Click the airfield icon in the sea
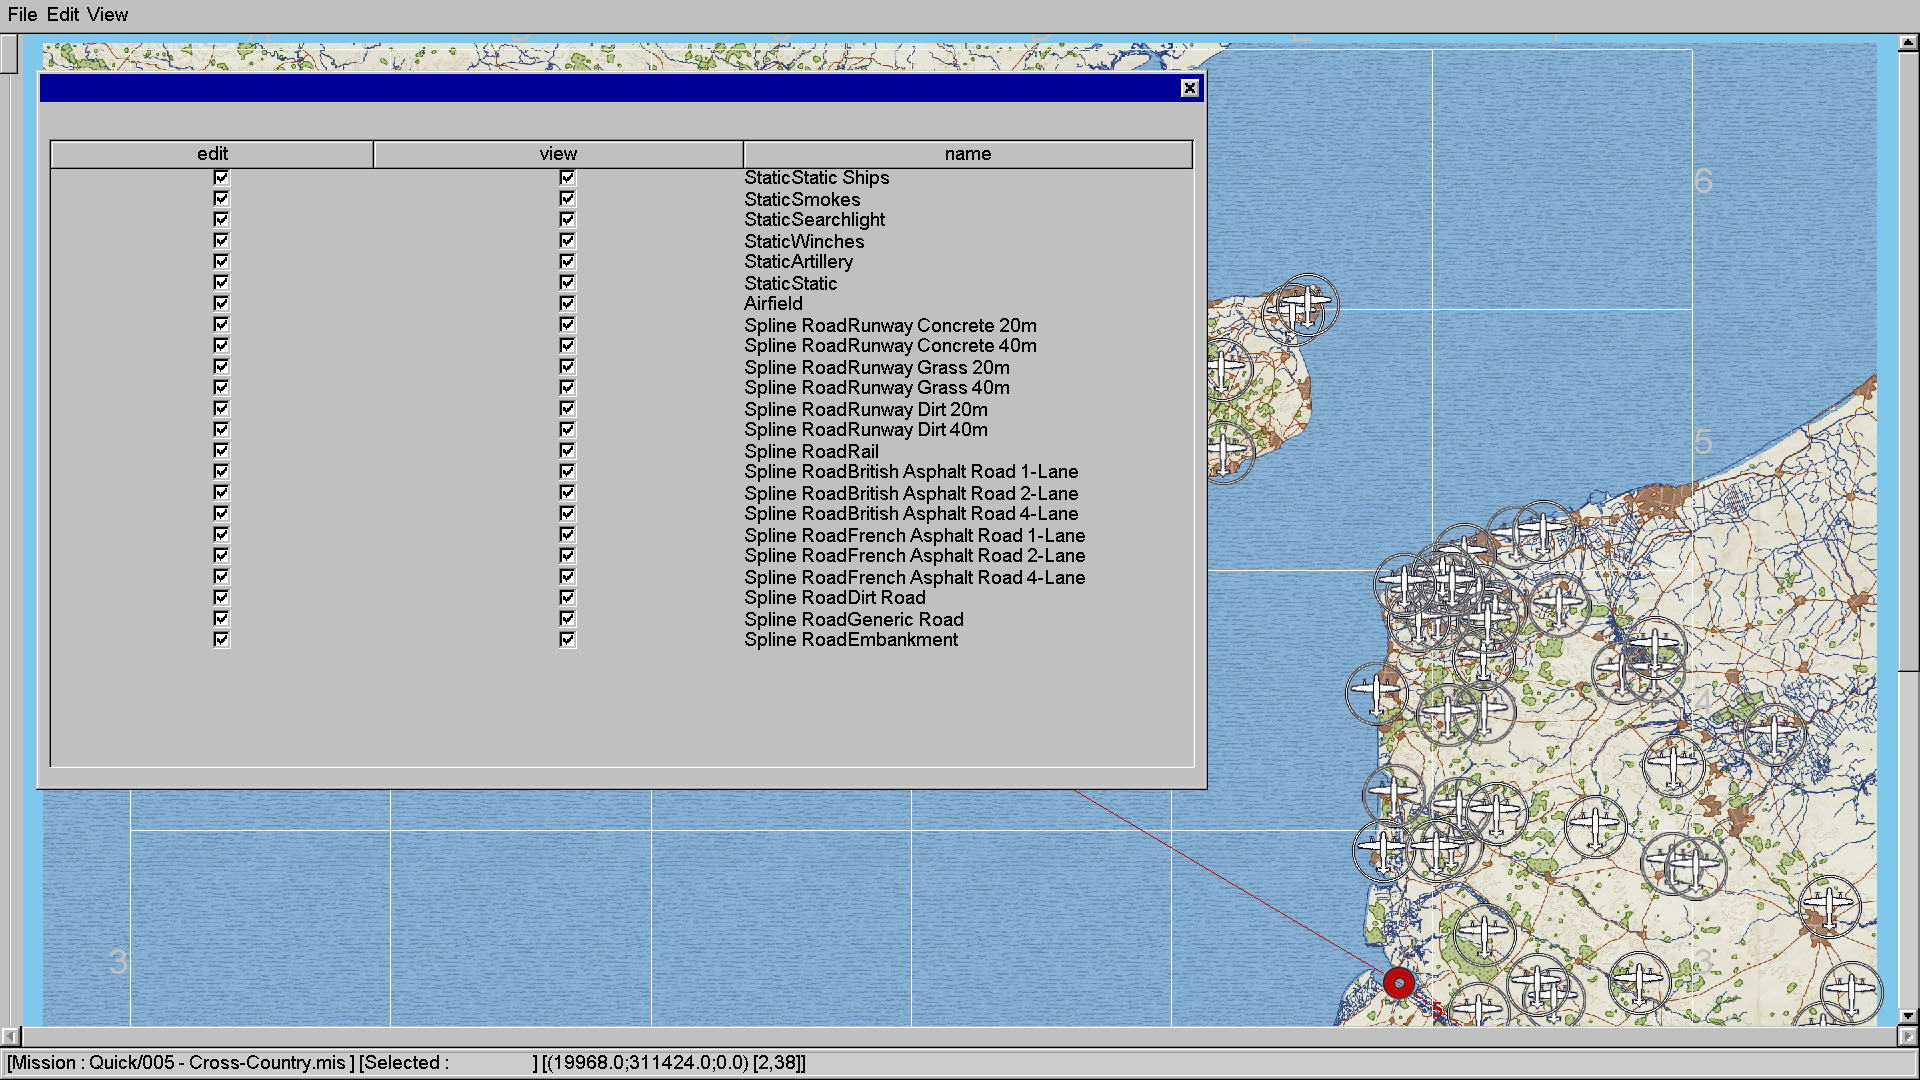The image size is (1920, 1080). tap(1377, 692)
